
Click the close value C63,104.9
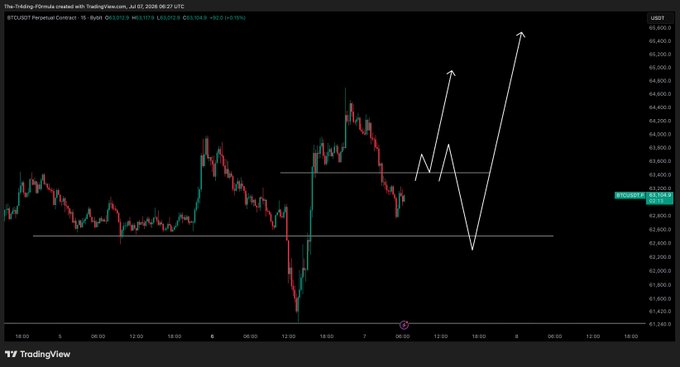[195, 18]
